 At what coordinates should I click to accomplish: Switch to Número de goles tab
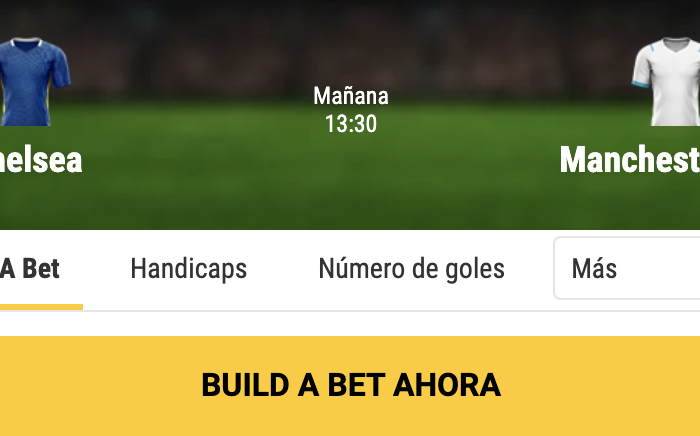(x=412, y=269)
